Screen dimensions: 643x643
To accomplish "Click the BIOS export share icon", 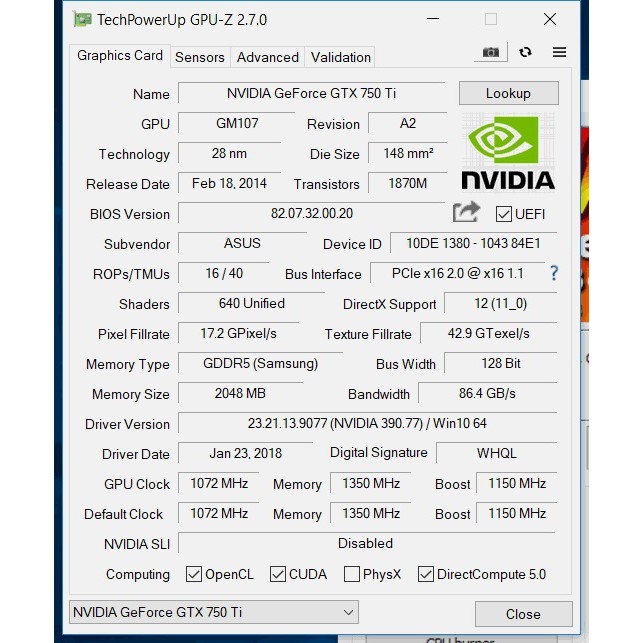I will click(466, 212).
